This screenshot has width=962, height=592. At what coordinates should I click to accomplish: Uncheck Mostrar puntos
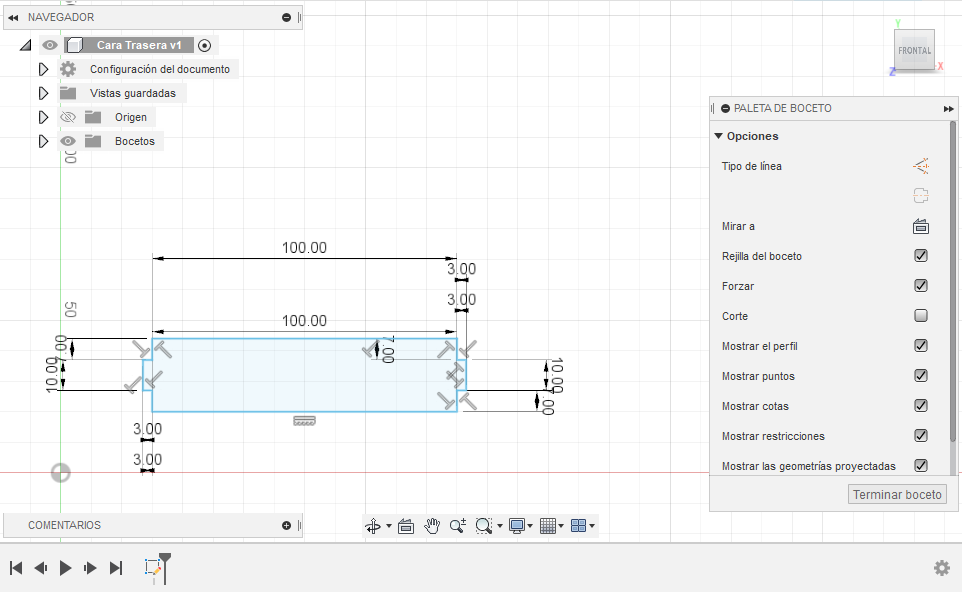click(921, 376)
